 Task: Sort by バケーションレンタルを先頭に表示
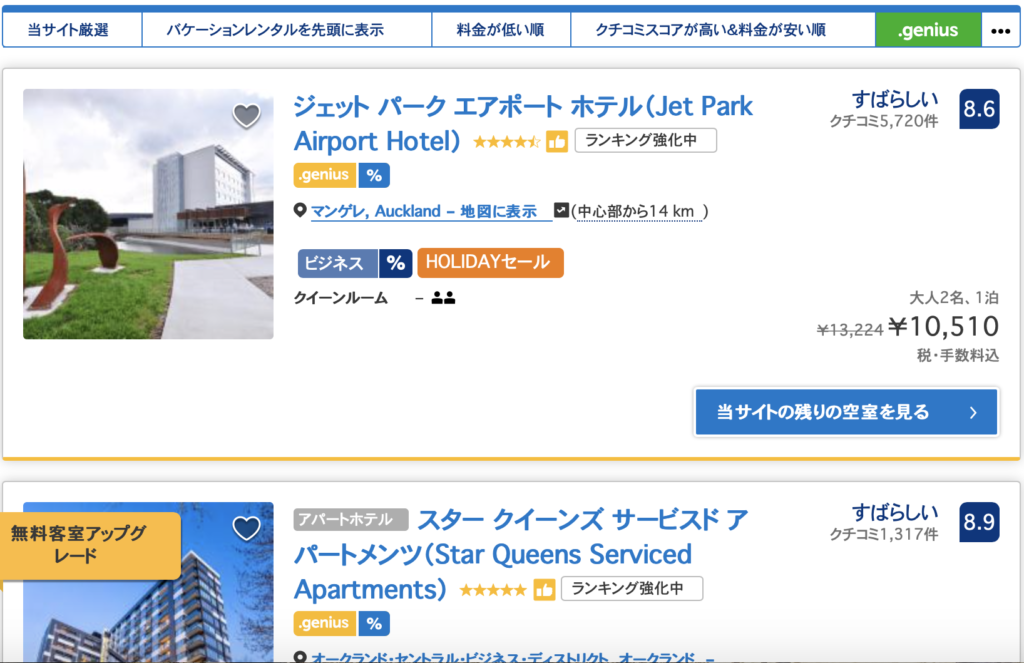(x=287, y=30)
